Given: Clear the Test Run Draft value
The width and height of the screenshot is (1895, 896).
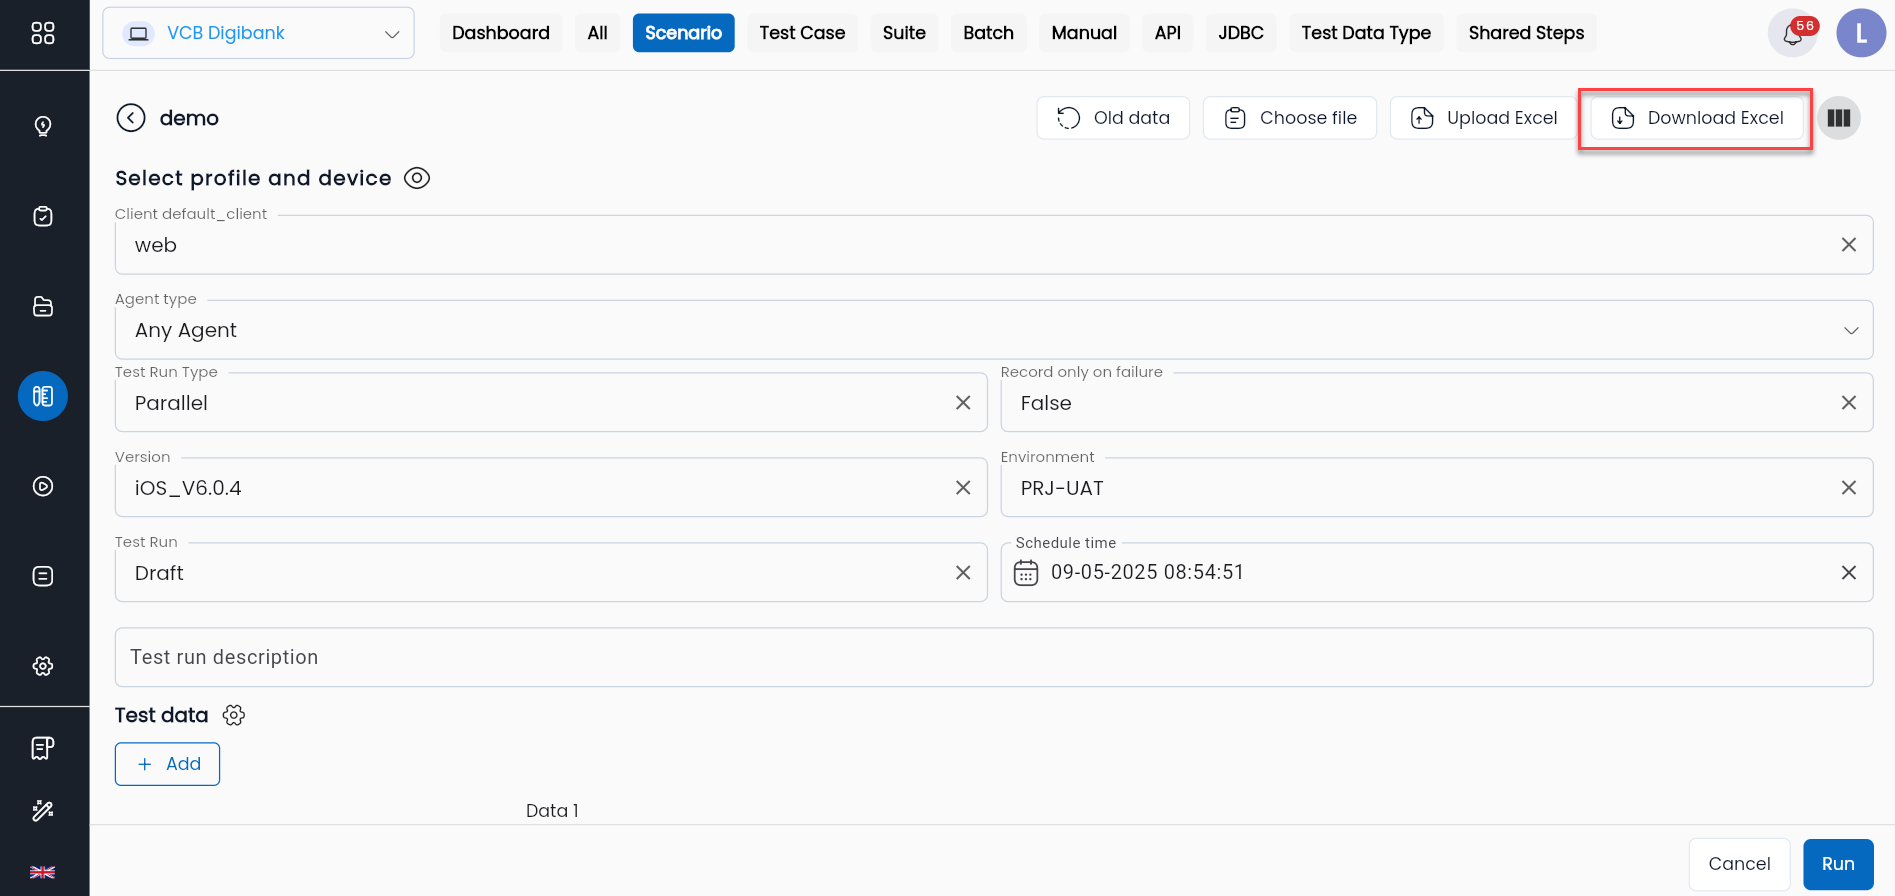Looking at the screenshot, I should click(963, 573).
